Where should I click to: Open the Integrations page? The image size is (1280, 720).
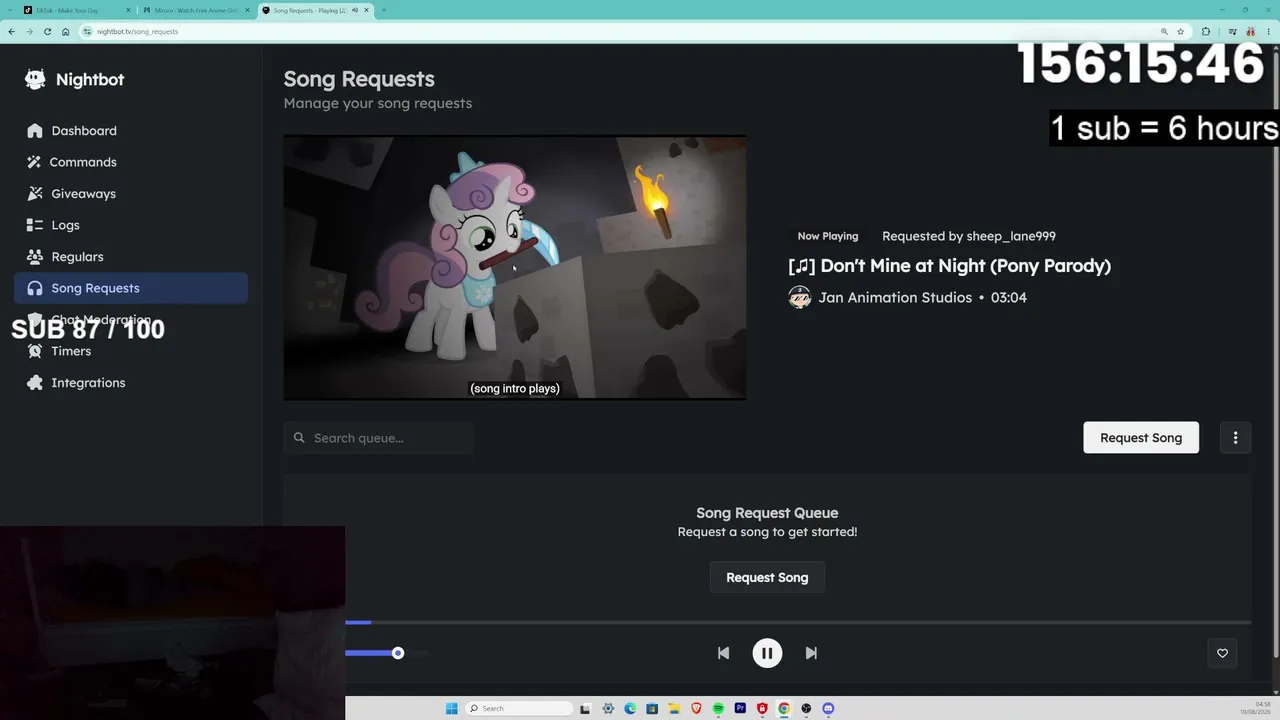(131, 383)
